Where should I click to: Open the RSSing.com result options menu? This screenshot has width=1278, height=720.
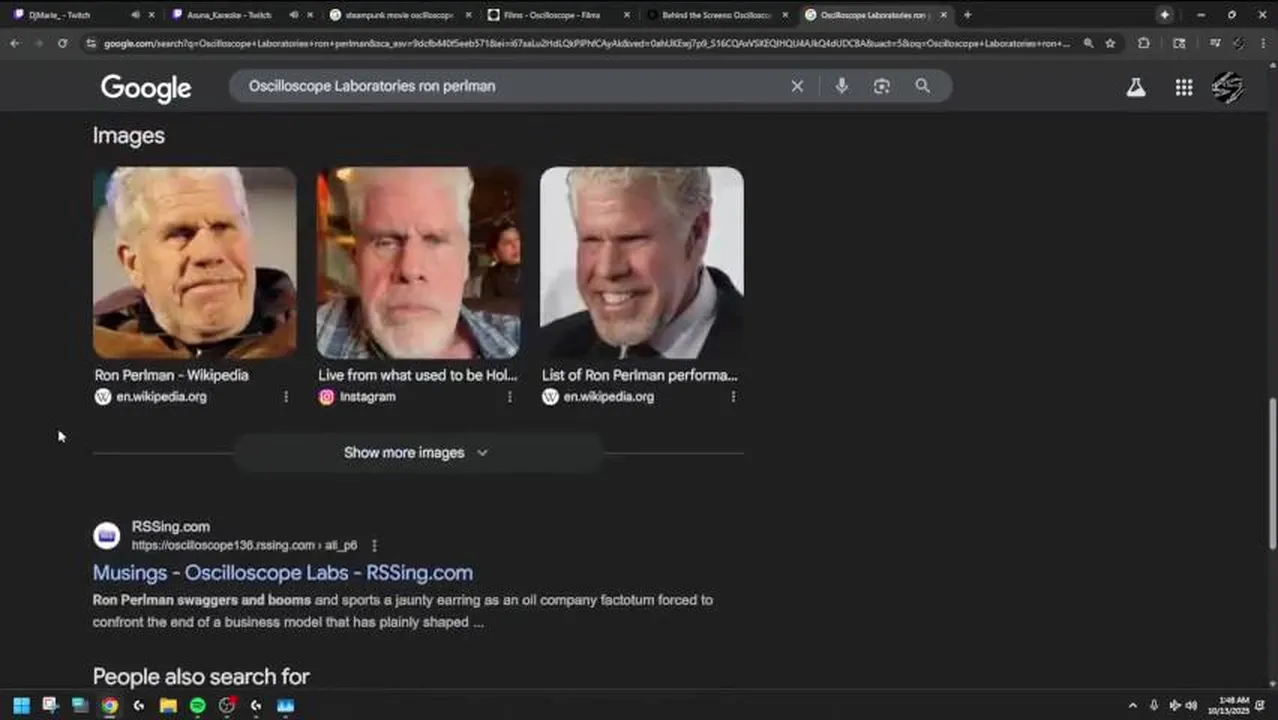pyautogui.click(x=374, y=546)
